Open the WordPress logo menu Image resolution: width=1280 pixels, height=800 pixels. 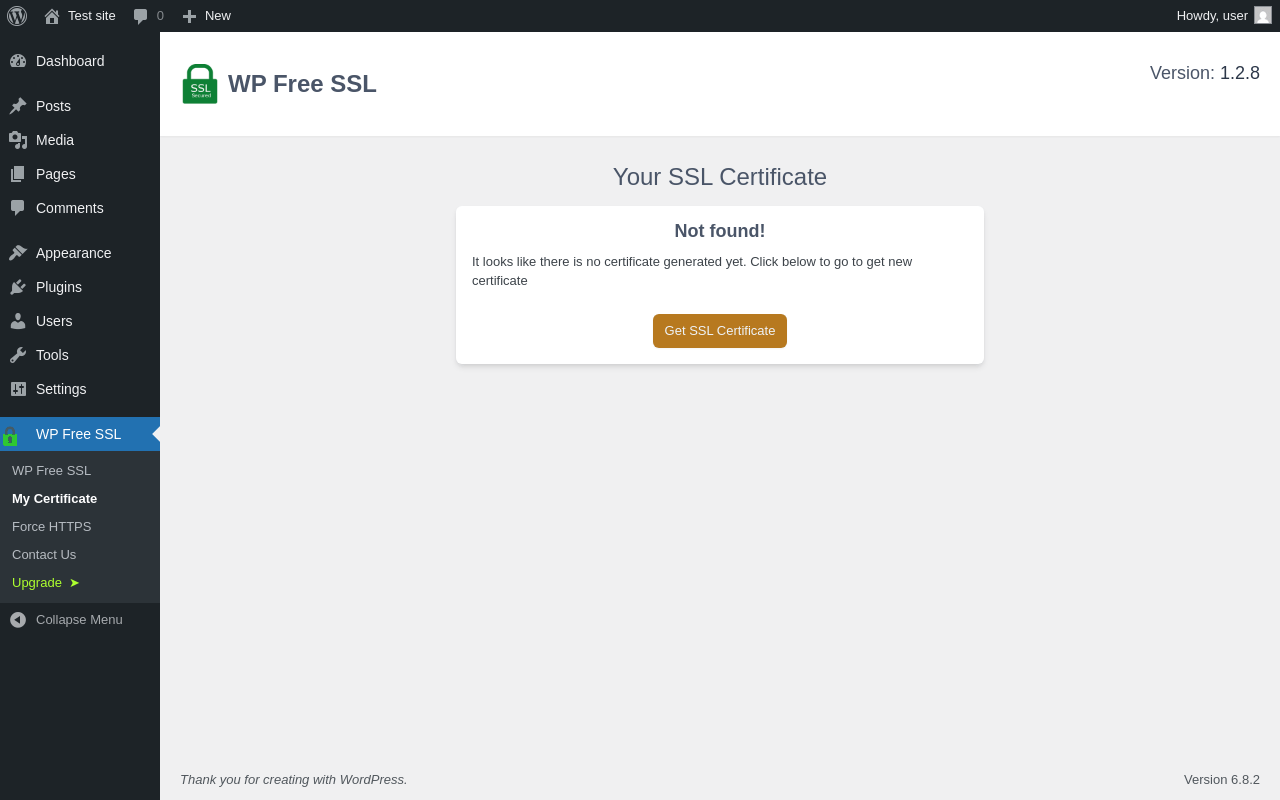tap(17, 16)
